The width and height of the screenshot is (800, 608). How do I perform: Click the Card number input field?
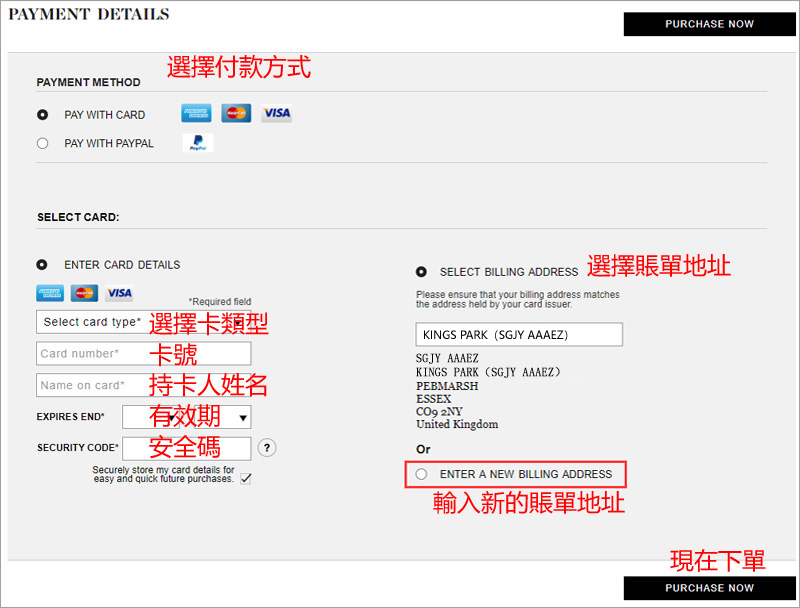[92, 353]
